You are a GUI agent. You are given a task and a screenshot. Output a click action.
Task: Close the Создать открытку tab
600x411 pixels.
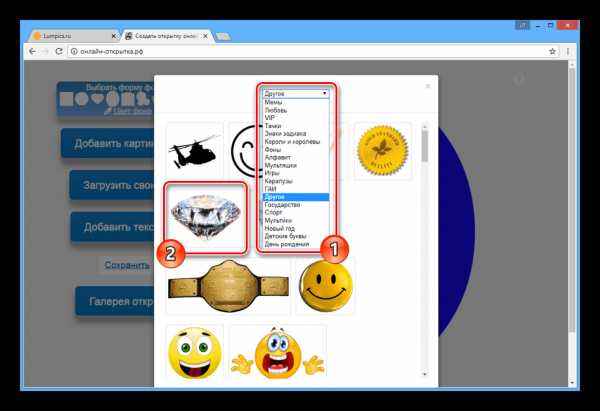point(205,36)
